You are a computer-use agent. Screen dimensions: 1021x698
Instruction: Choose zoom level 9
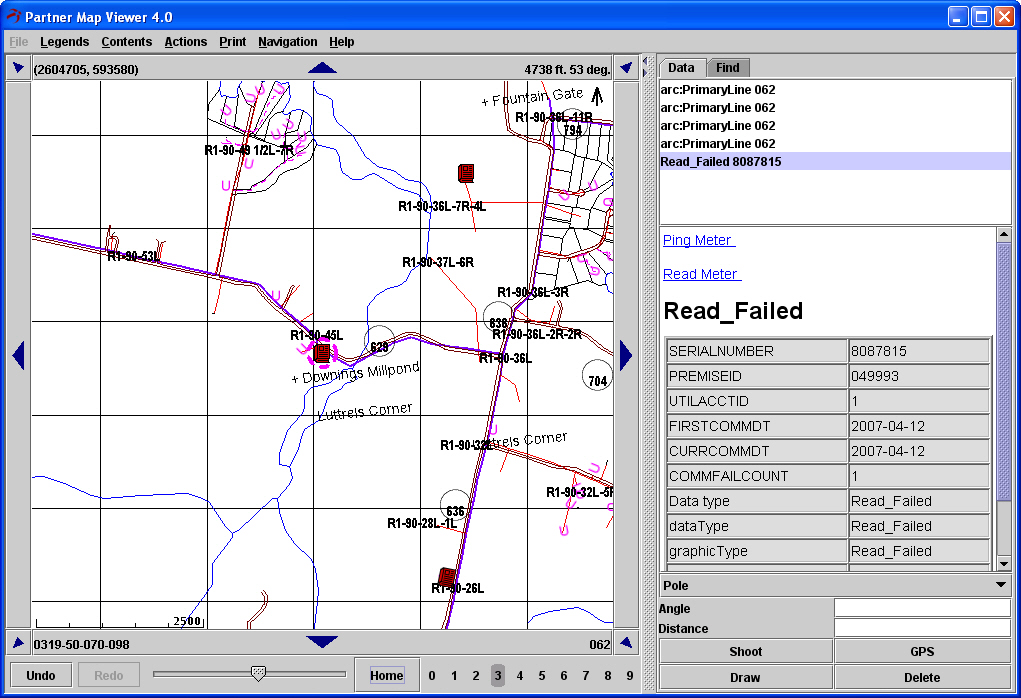coord(629,676)
